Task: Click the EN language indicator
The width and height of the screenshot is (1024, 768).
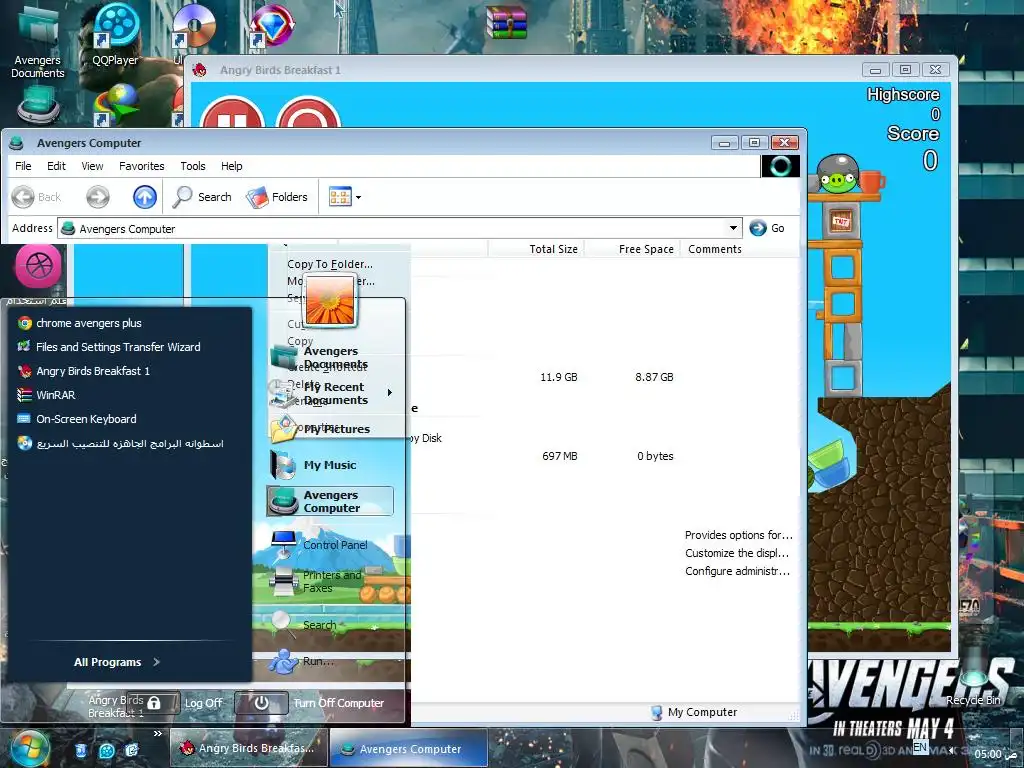Action: click(x=920, y=747)
